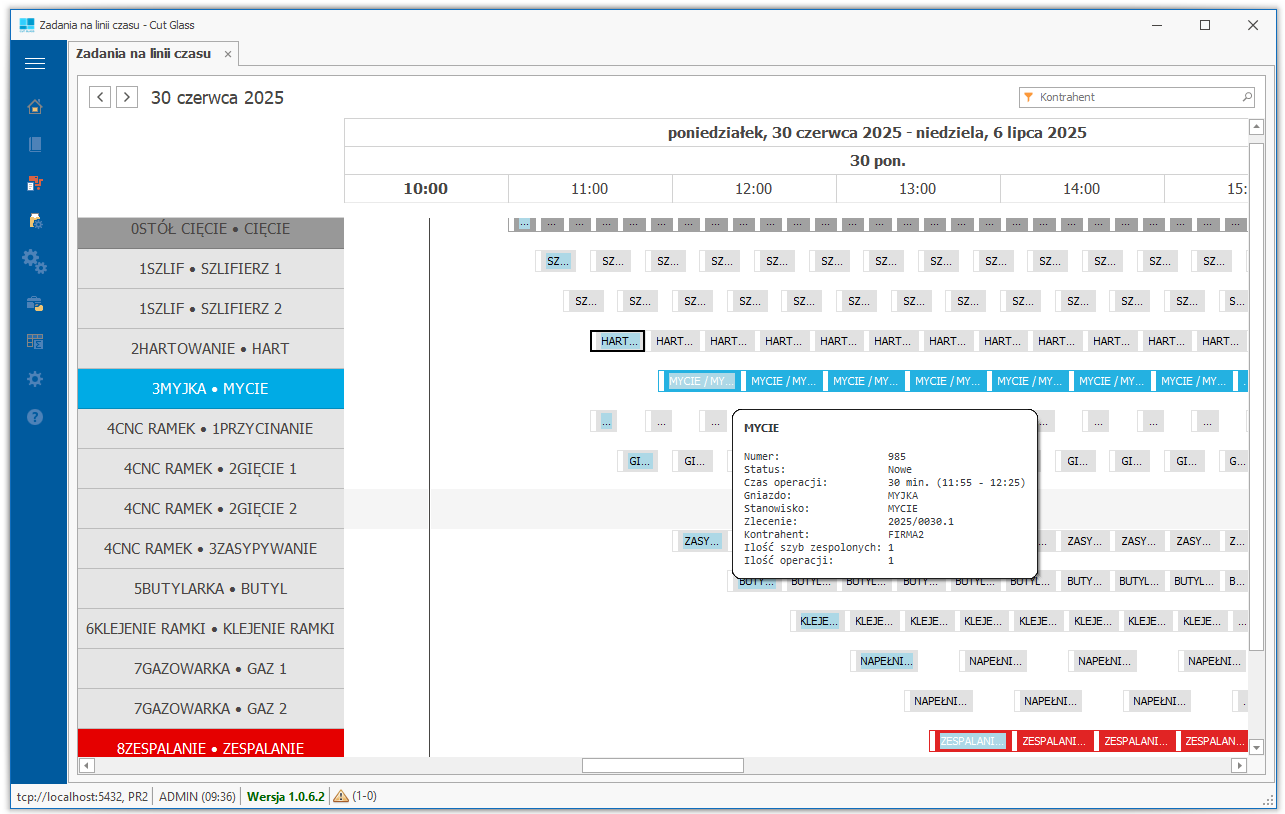Click the warning triangle in status bar

tap(341, 797)
